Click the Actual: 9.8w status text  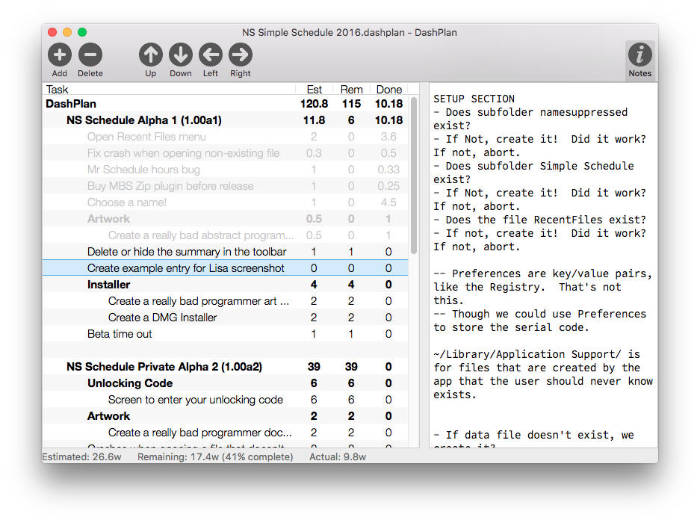[338, 457]
